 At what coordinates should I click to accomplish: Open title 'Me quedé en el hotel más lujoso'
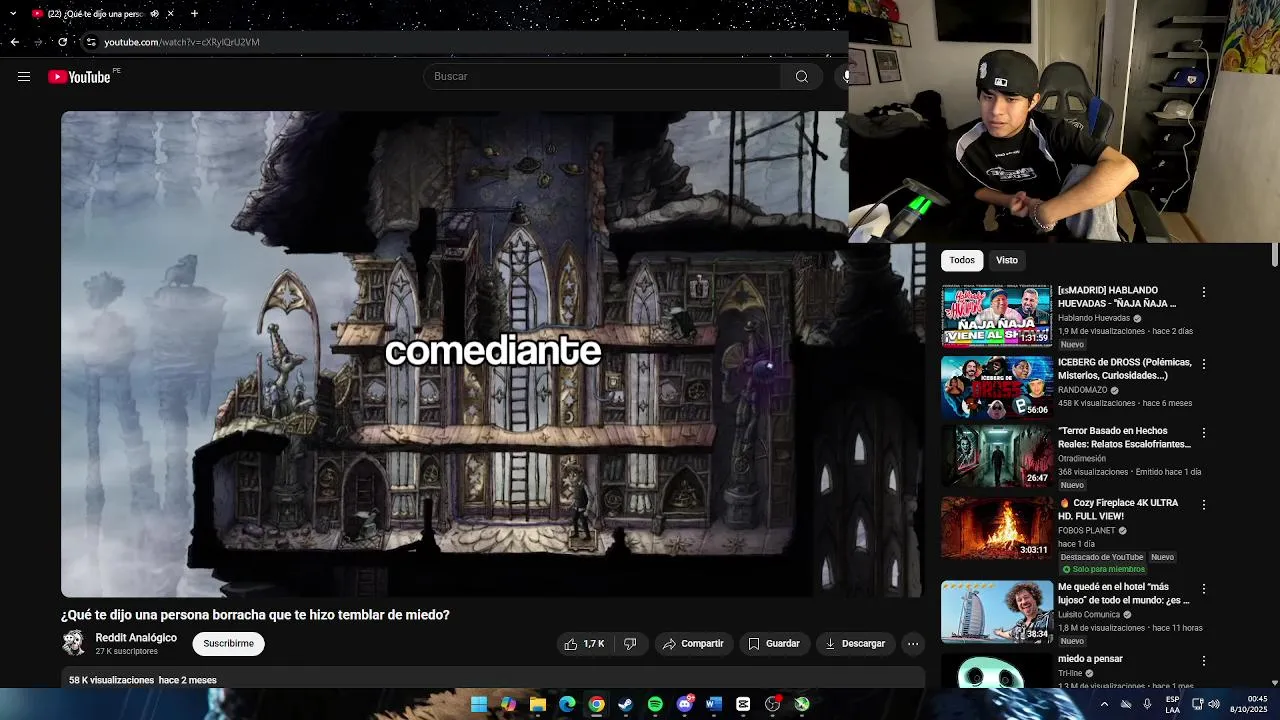coord(1123,594)
